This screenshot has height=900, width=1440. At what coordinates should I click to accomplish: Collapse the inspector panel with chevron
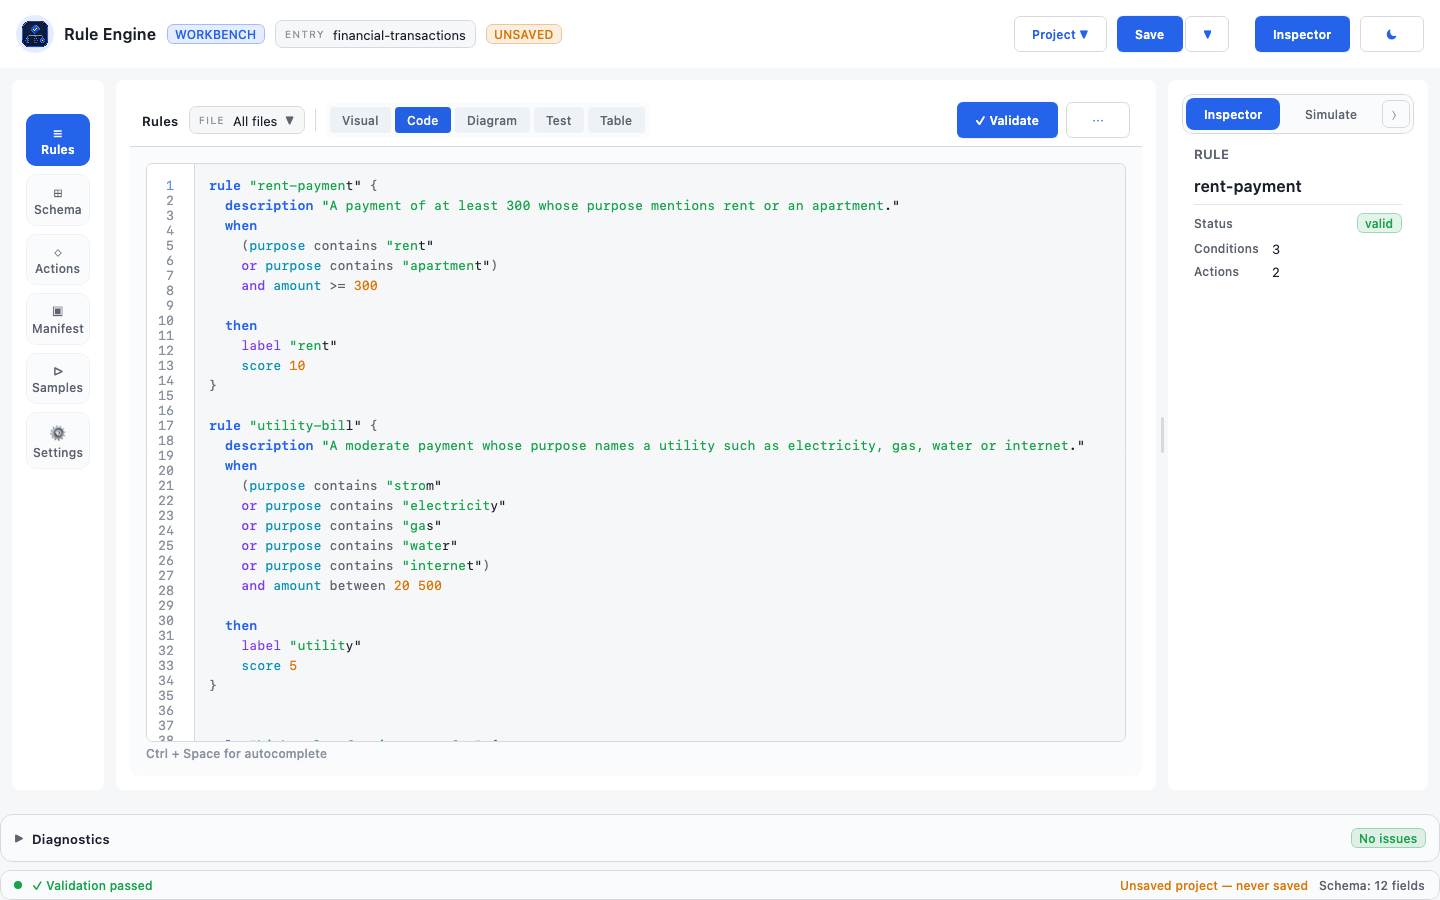[x=1395, y=115]
